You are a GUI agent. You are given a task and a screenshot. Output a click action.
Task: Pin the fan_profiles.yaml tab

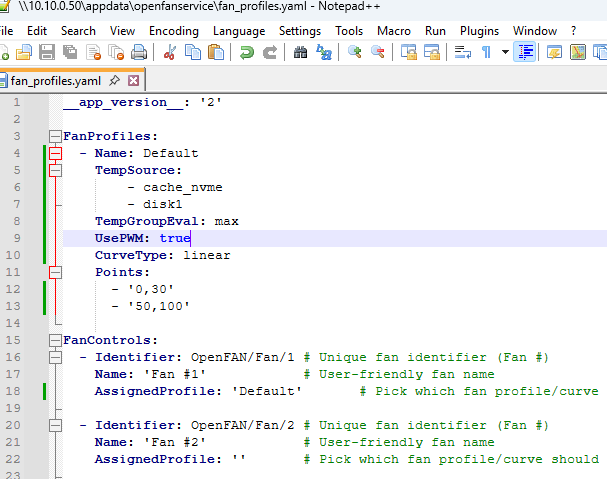click(114, 81)
